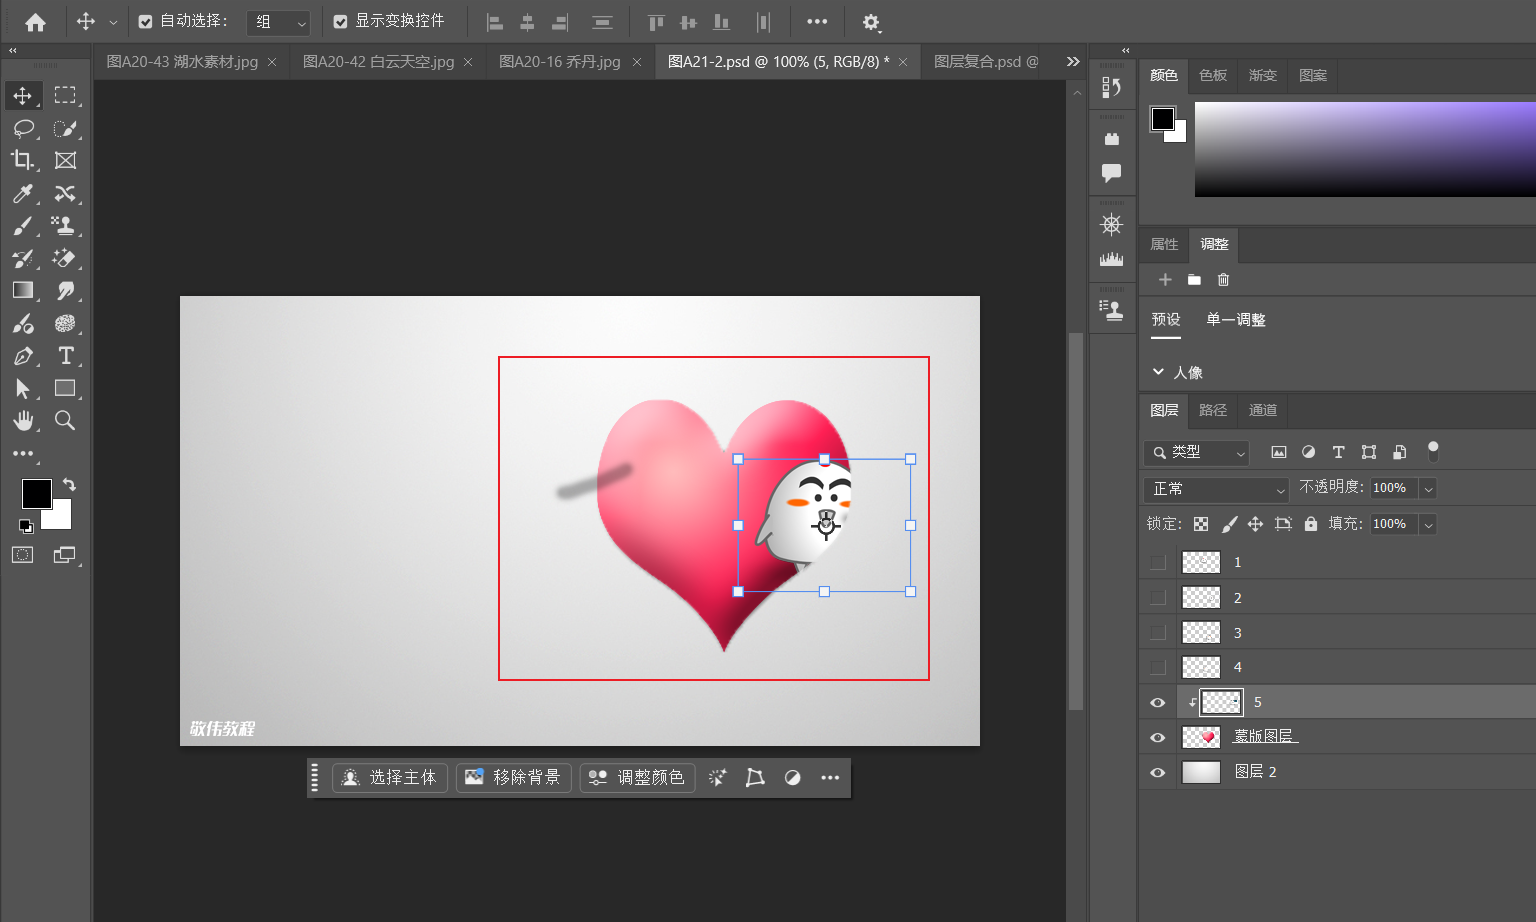Show layer 2 visibility
Viewport: 1536px width, 922px height.
pyautogui.click(x=1158, y=598)
